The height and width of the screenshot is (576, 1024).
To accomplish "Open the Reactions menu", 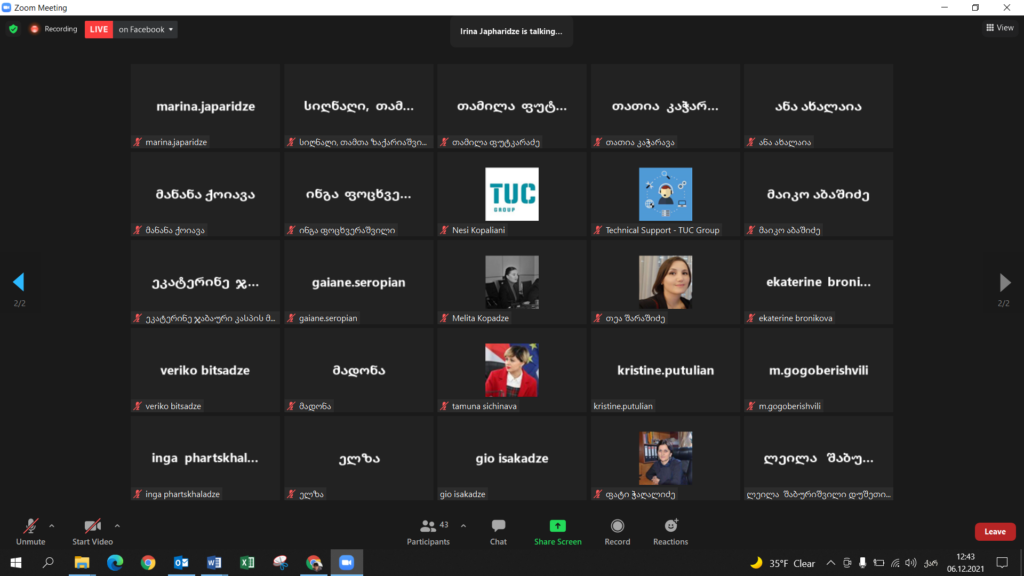I will pyautogui.click(x=670, y=531).
